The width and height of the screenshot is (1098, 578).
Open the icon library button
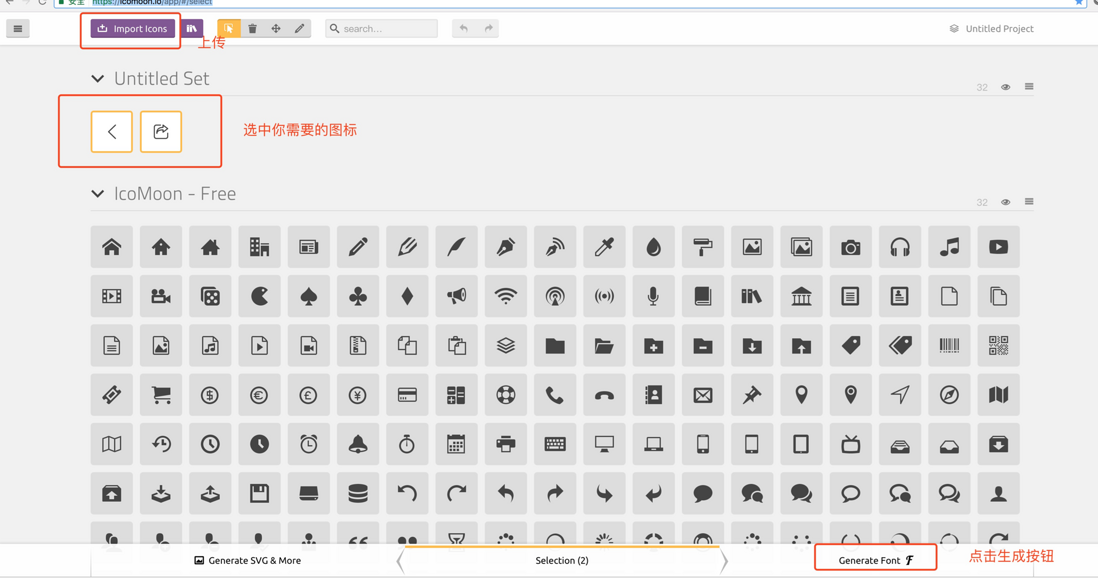[x=191, y=29]
